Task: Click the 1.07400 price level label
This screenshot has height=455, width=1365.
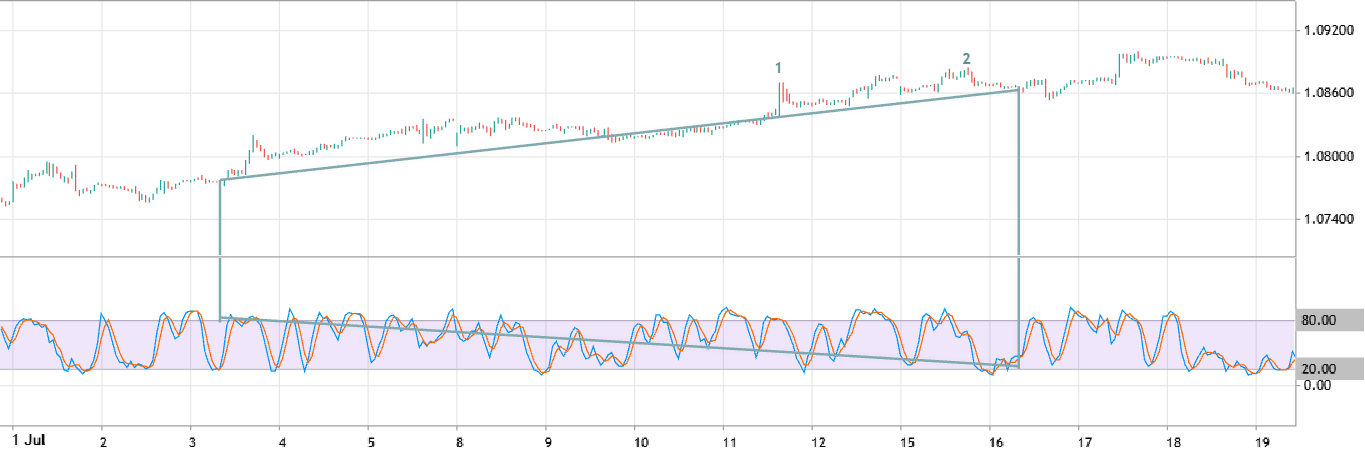Action: [1329, 219]
